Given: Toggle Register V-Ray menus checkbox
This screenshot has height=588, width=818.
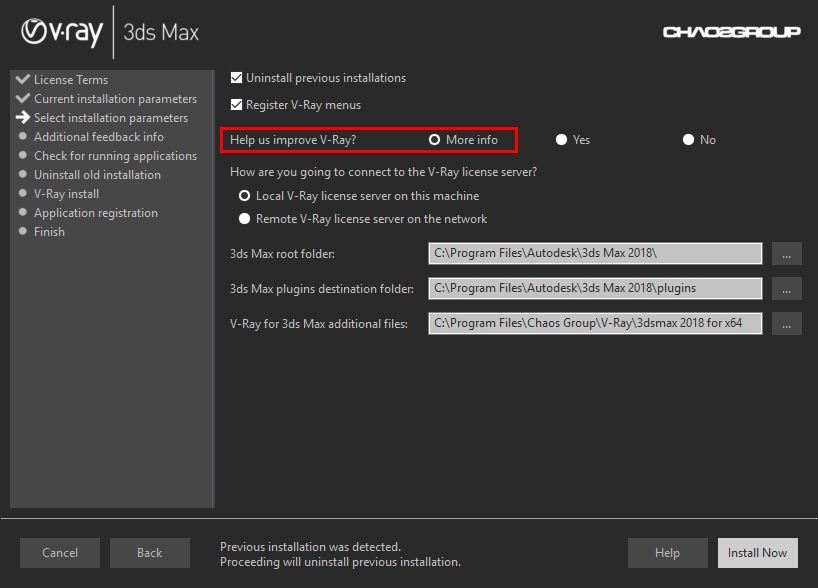Looking at the screenshot, I should tap(237, 105).
